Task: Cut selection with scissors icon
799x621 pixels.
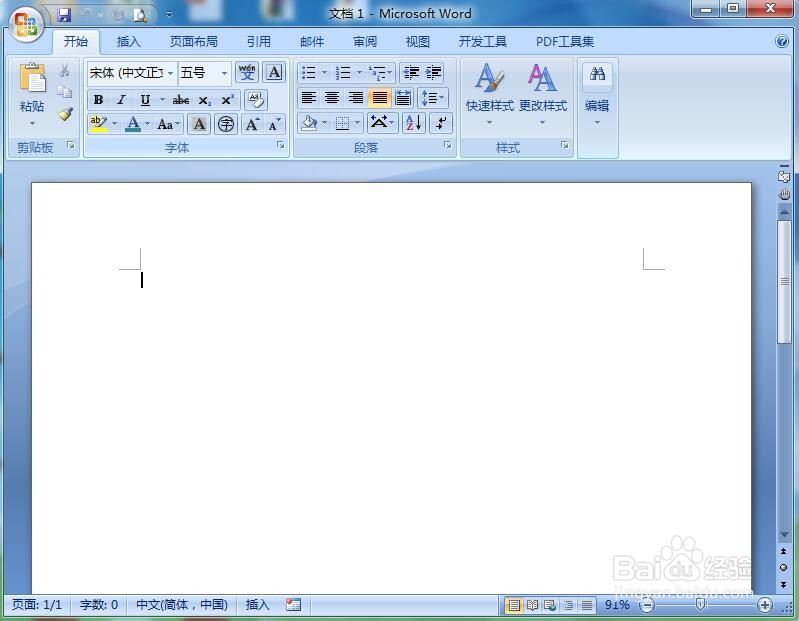Action: click(x=64, y=70)
